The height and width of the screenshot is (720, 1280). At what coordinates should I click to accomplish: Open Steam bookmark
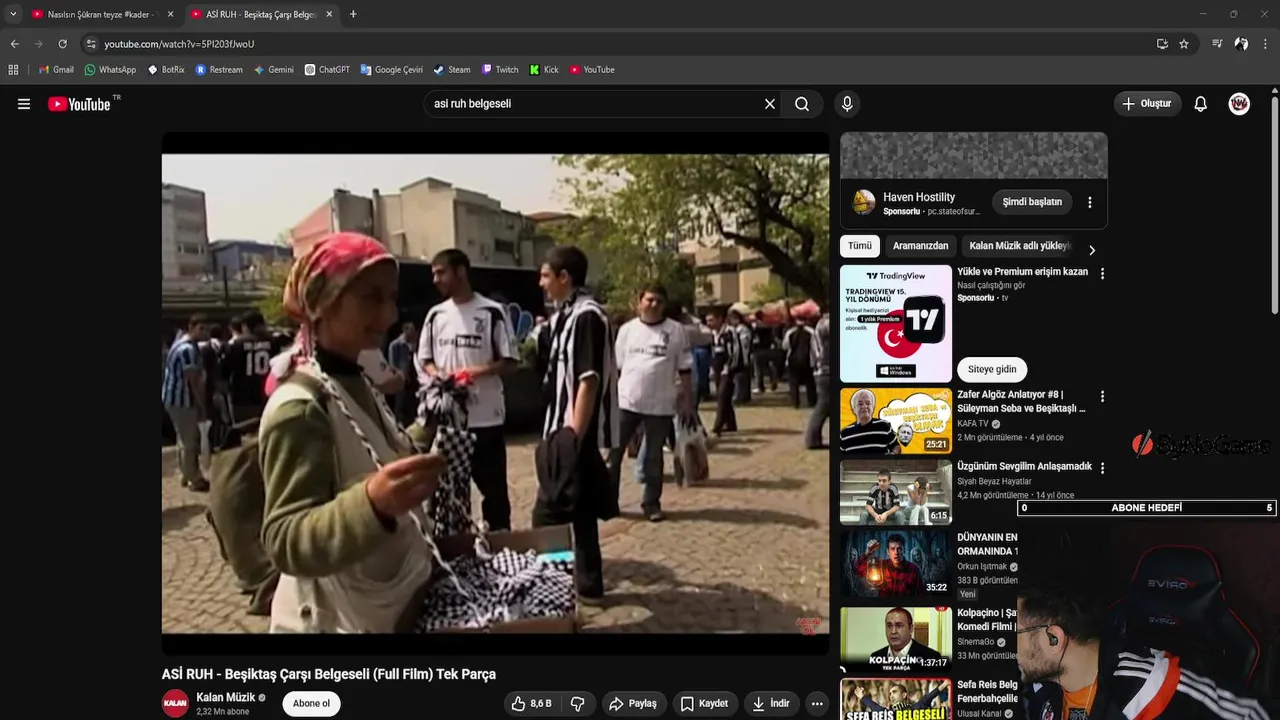pos(452,70)
